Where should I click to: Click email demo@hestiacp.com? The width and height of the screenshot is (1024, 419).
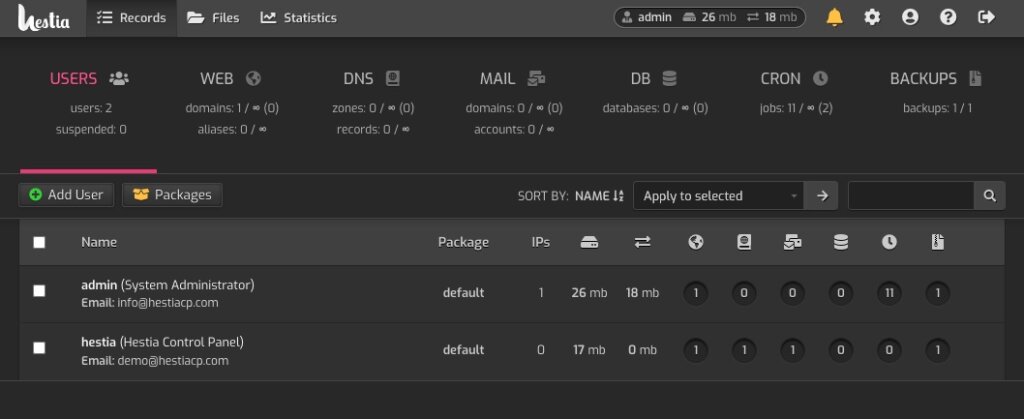tap(173, 361)
